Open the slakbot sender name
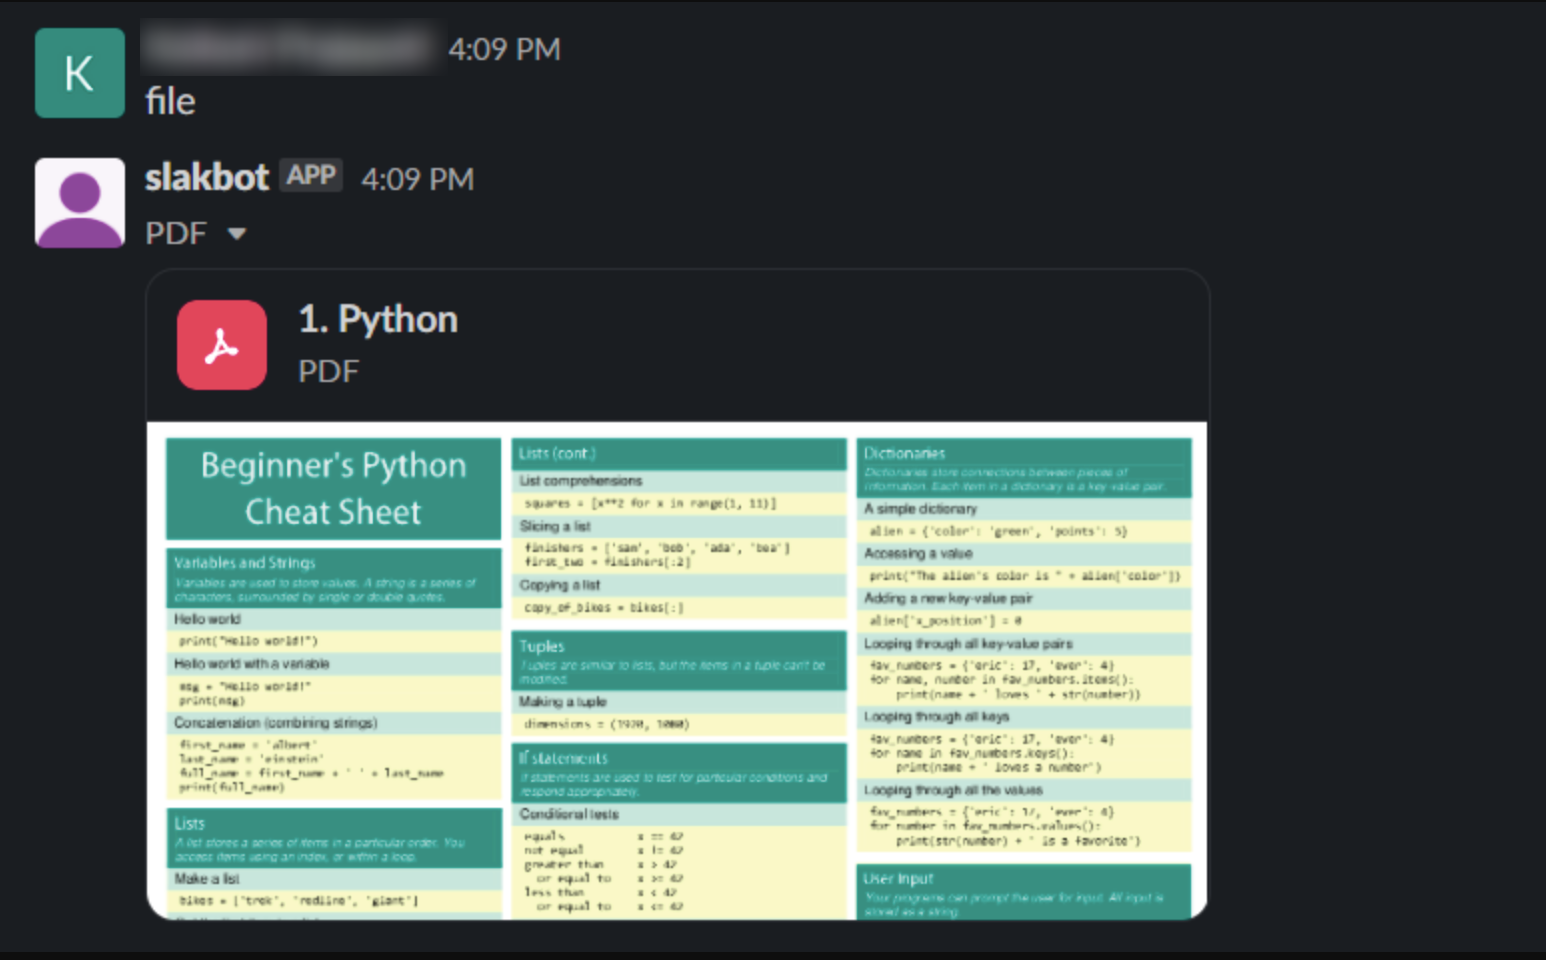Screen dimensions: 1546x960 207,177
